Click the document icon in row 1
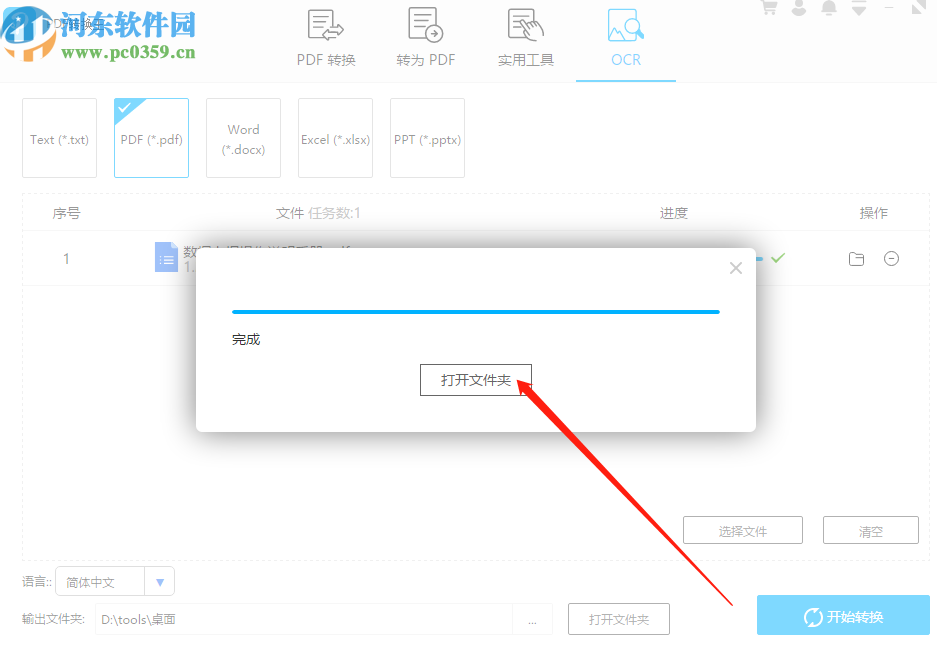 166,257
